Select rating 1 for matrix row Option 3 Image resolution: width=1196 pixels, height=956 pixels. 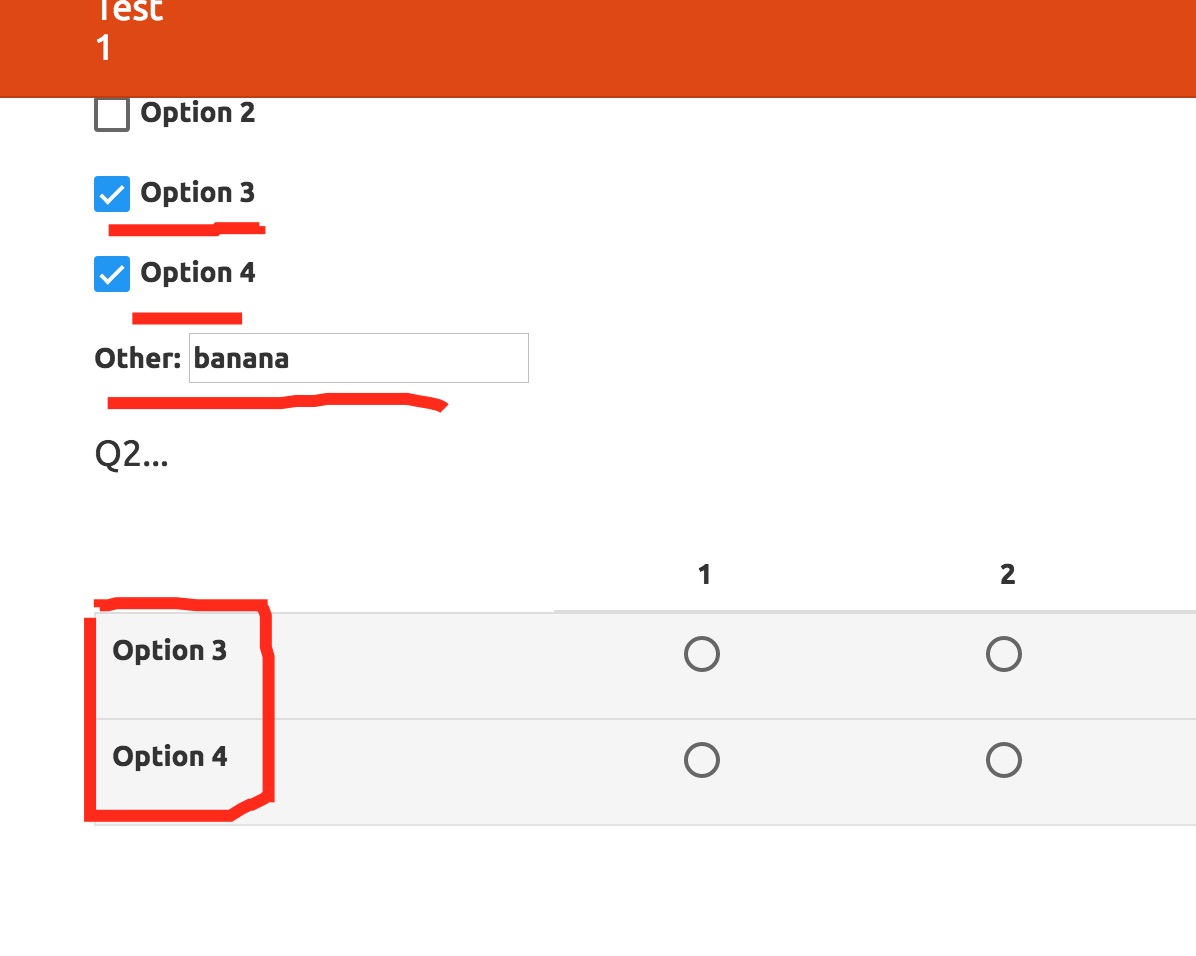point(702,655)
